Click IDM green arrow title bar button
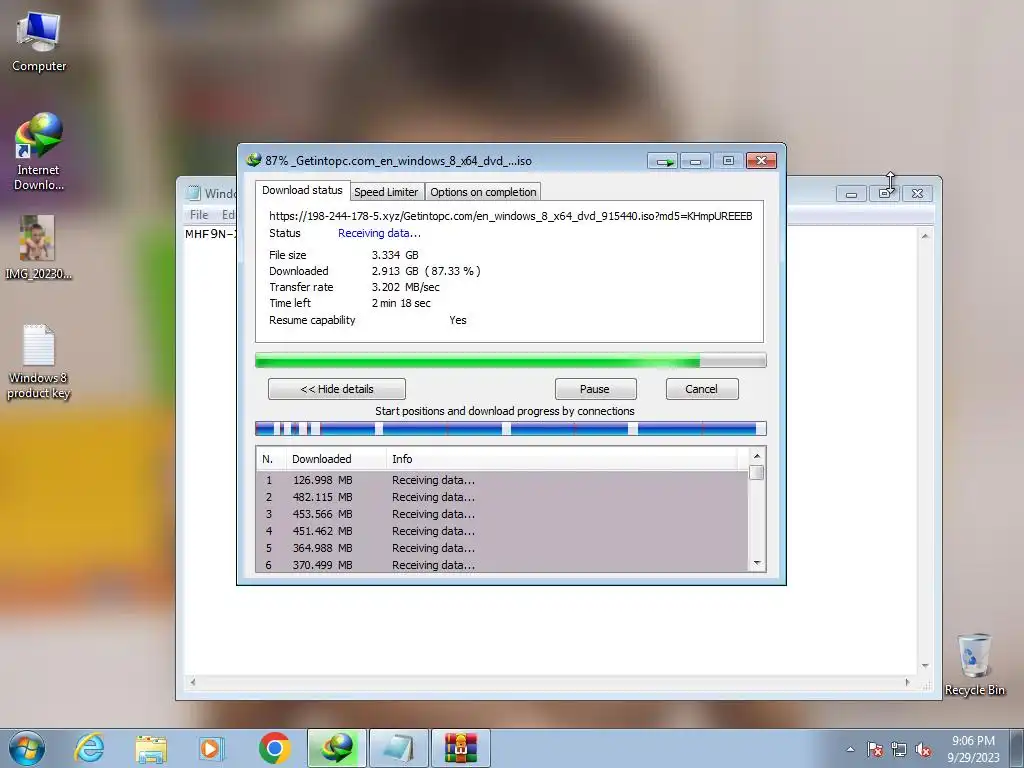The height and width of the screenshot is (768, 1024). coord(663,161)
